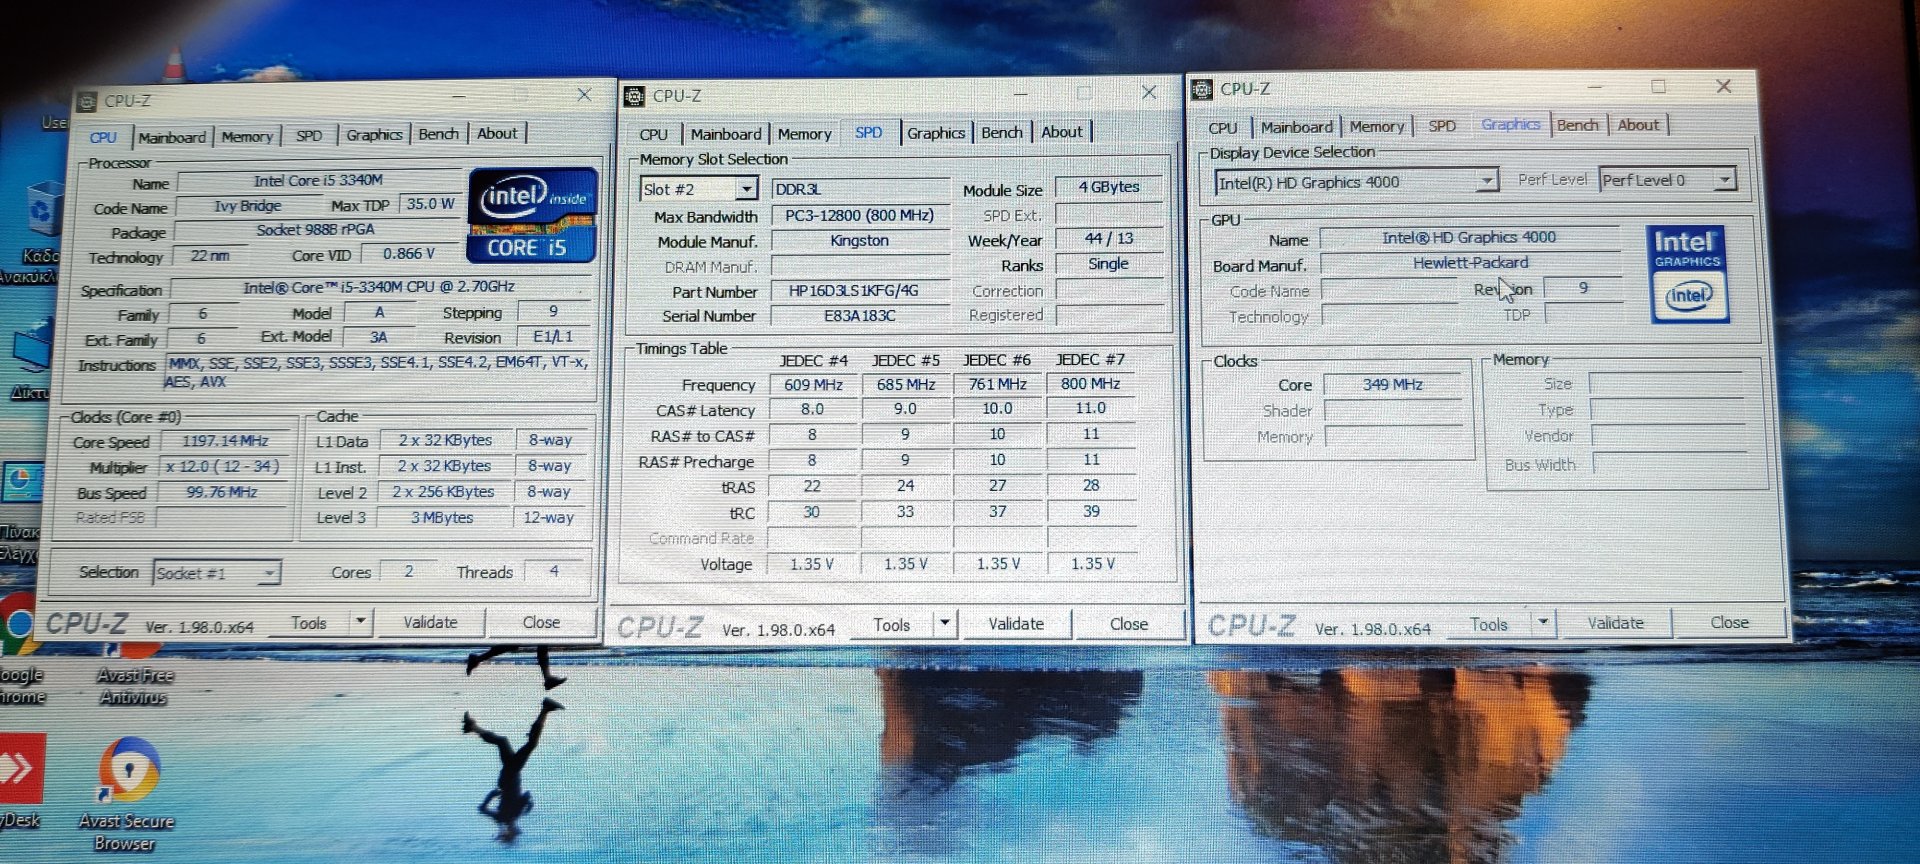Viewport: 1920px width, 864px height.
Task: Switch to CPU tab in right CPU-Z window
Action: click(x=1222, y=127)
